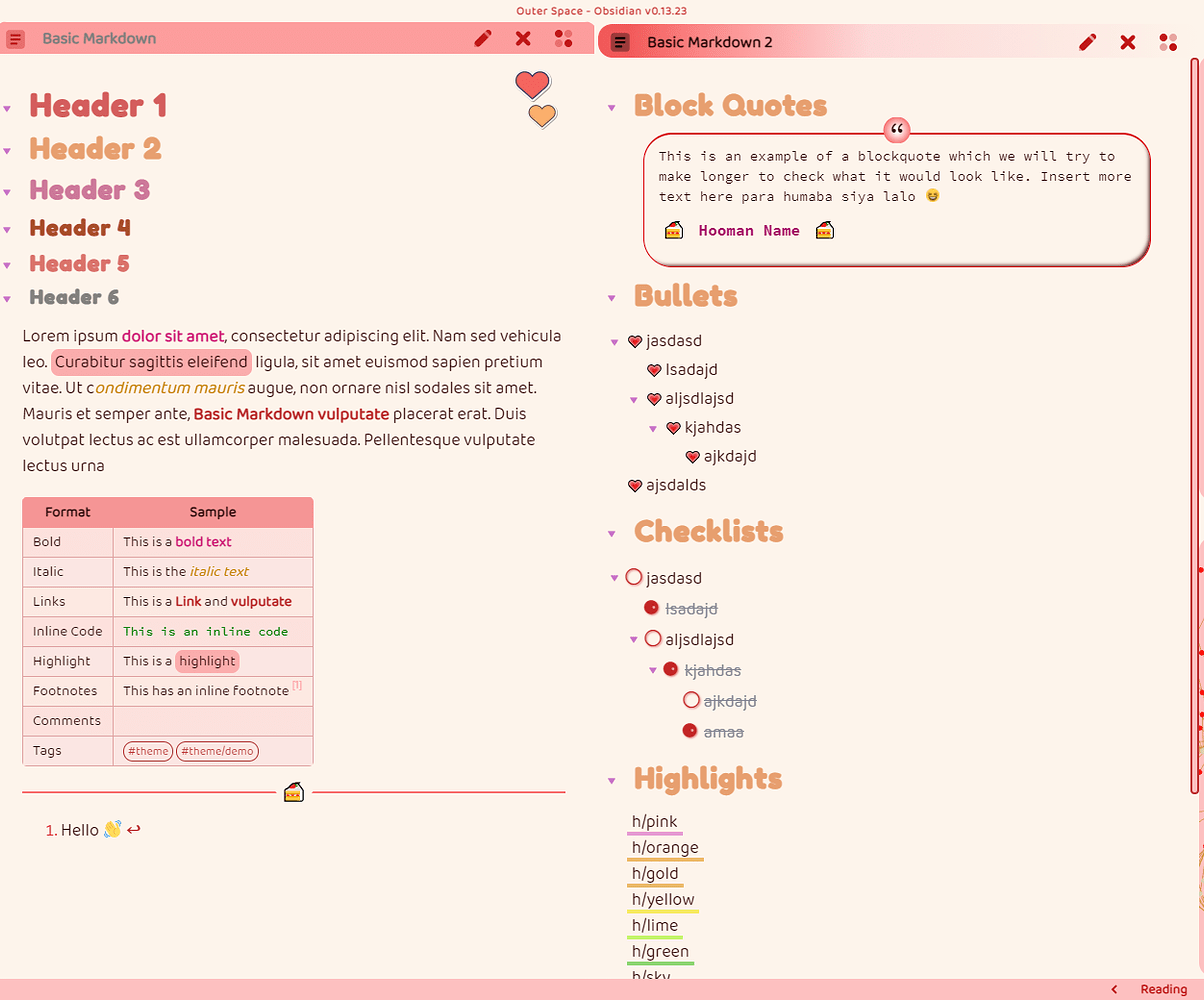Check off the 'jasdasd' checklist item
Viewport: 1204px width, 1000px height.
point(634,577)
